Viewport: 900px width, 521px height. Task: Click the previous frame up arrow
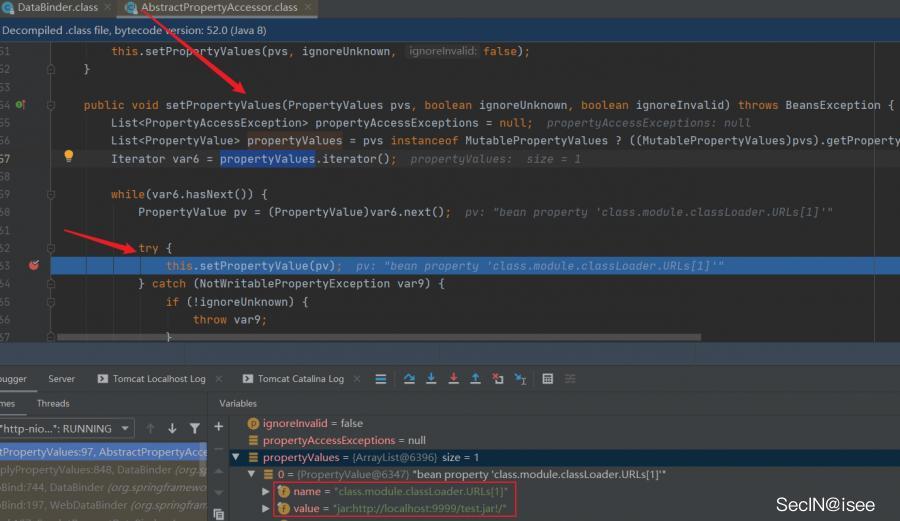point(150,428)
